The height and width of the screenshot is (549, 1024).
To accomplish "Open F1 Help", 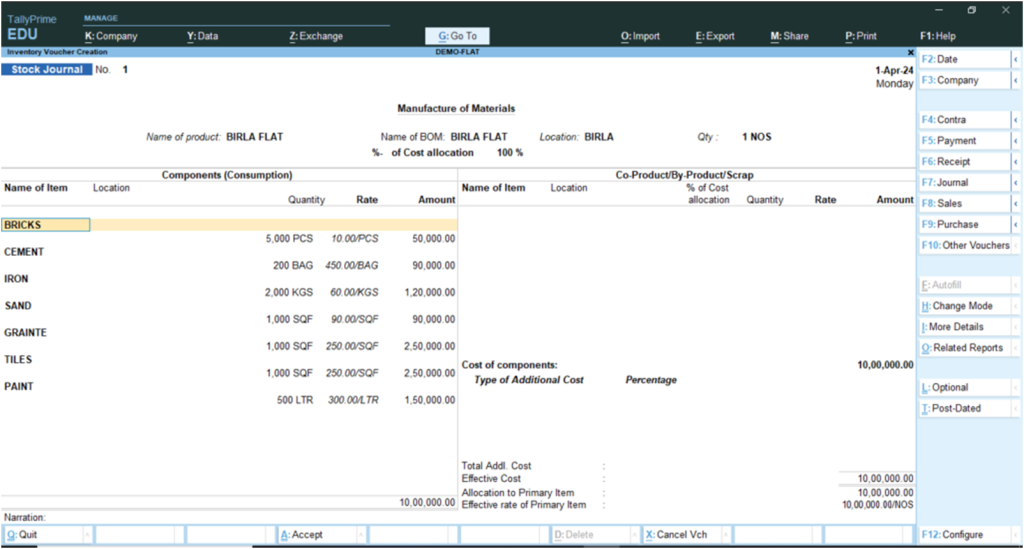I will (938, 36).
